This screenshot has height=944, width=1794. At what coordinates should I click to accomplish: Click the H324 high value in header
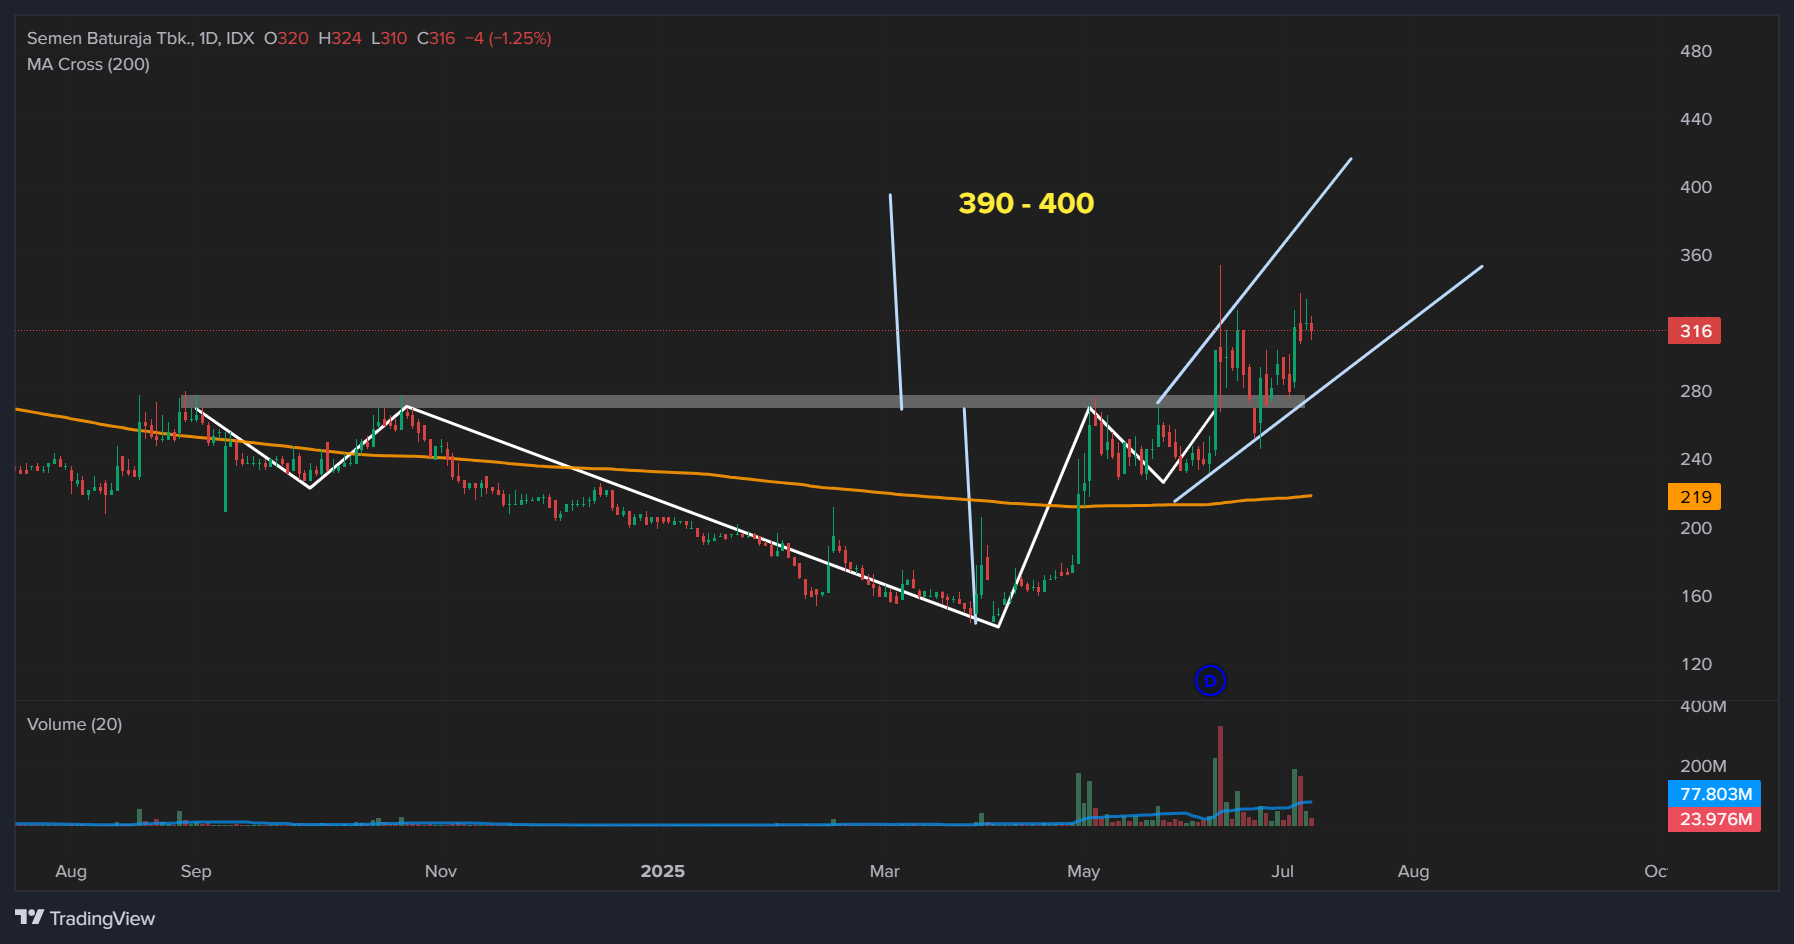tap(340, 38)
